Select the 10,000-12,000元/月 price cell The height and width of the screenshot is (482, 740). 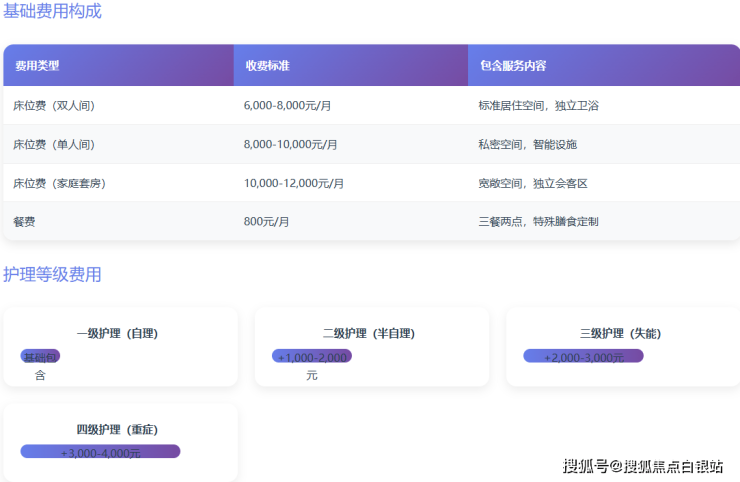pos(294,183)
